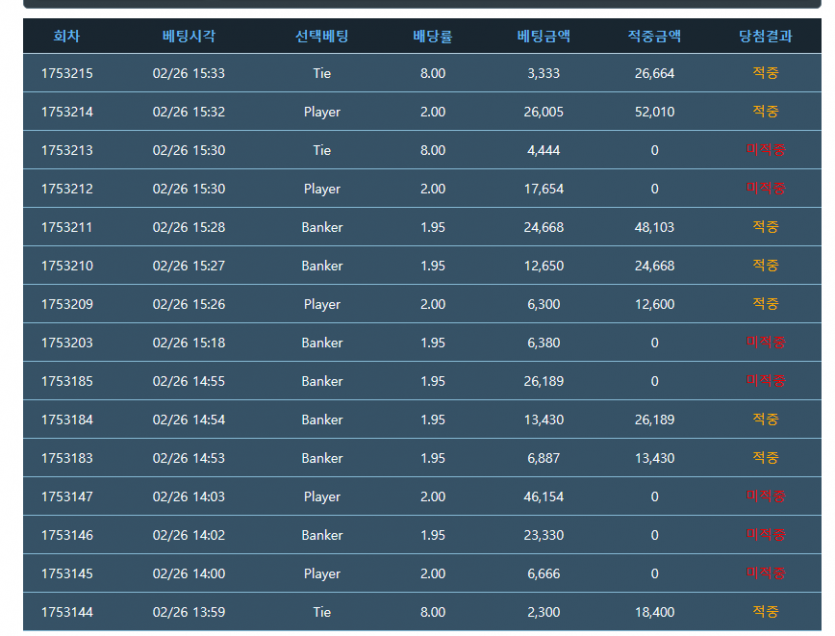Click bet time 02/26 13:59
The image size is (835, 636).
(189, 612)
